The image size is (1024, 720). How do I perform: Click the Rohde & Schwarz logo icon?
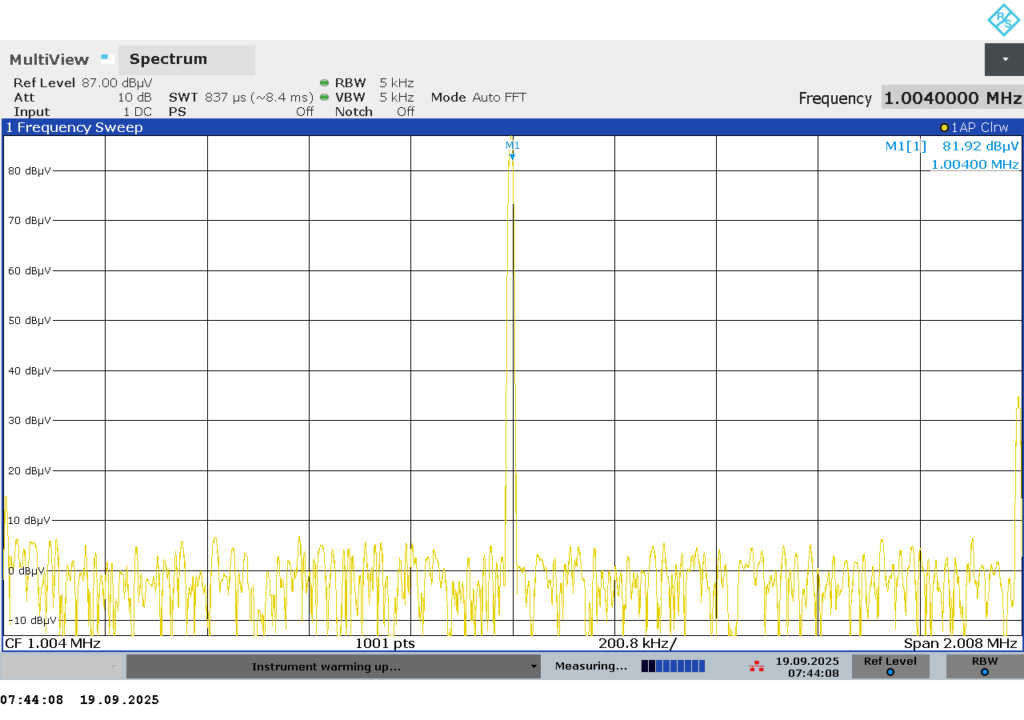pyautogui.click(x=1002, y=20)
